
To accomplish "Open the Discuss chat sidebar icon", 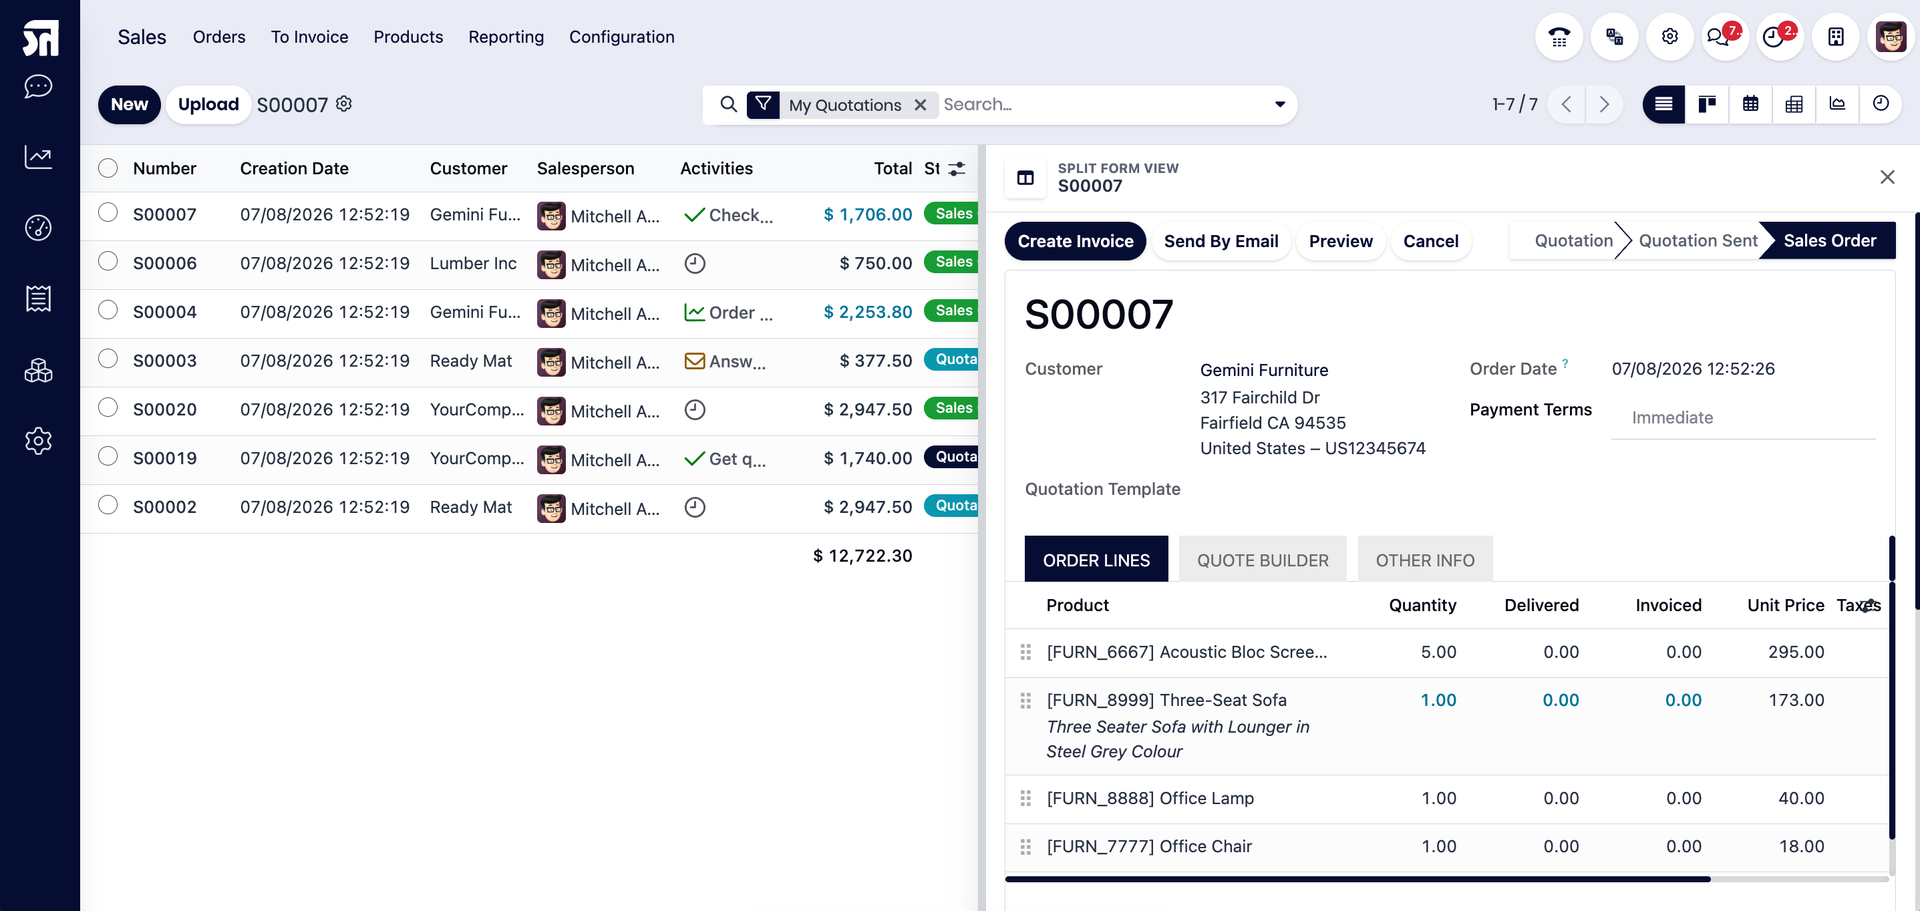I will pos(38,87).
